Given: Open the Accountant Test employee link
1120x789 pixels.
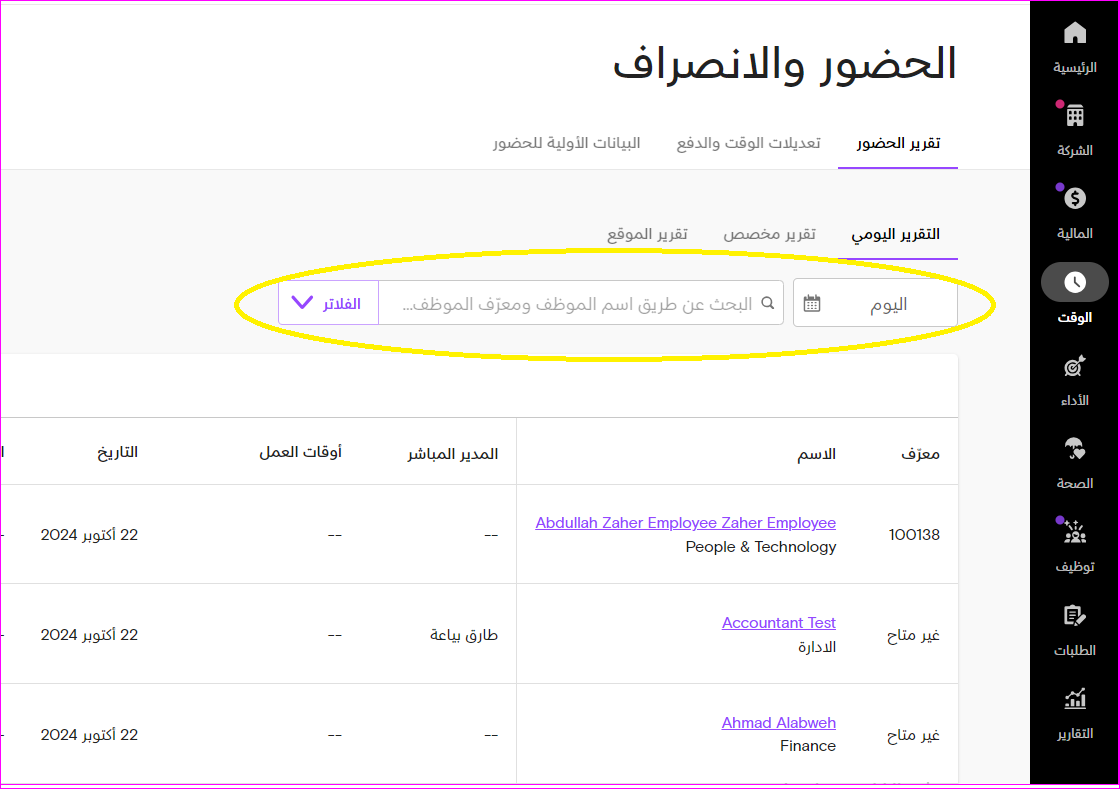Looking at the screenshot, I should pos(778,623).
